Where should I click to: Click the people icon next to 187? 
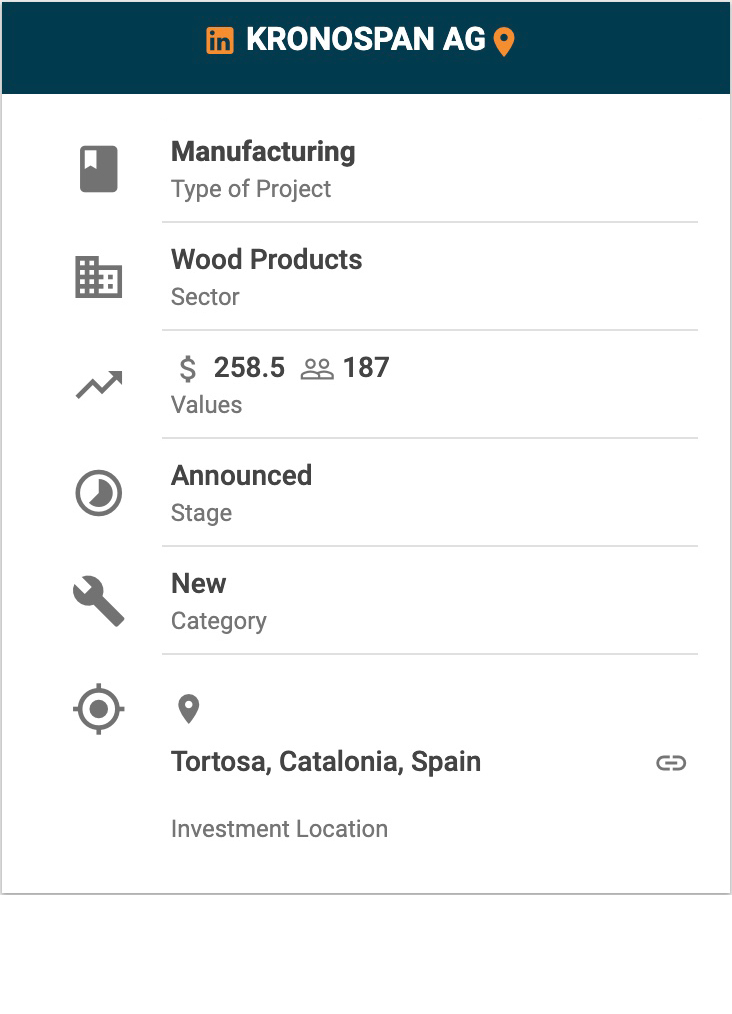(317, 369)
